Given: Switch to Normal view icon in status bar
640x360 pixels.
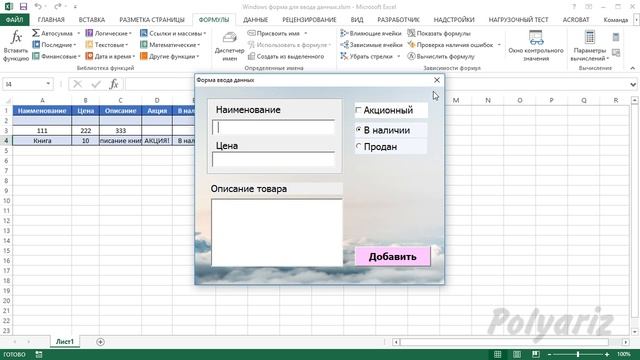Looking at the screenshot, I should [498, 354].
